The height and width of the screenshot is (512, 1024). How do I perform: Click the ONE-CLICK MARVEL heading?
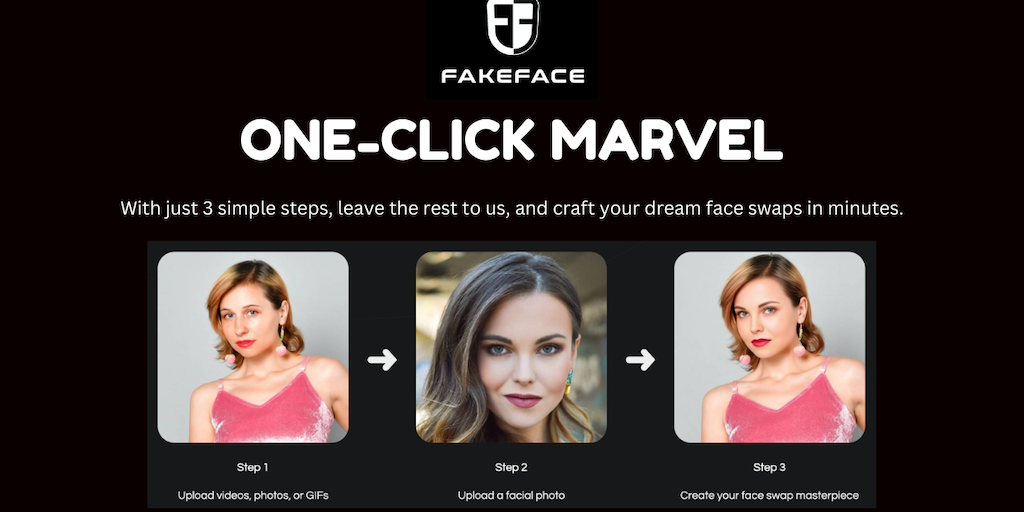pyautogui.click(x=511, y=140)
